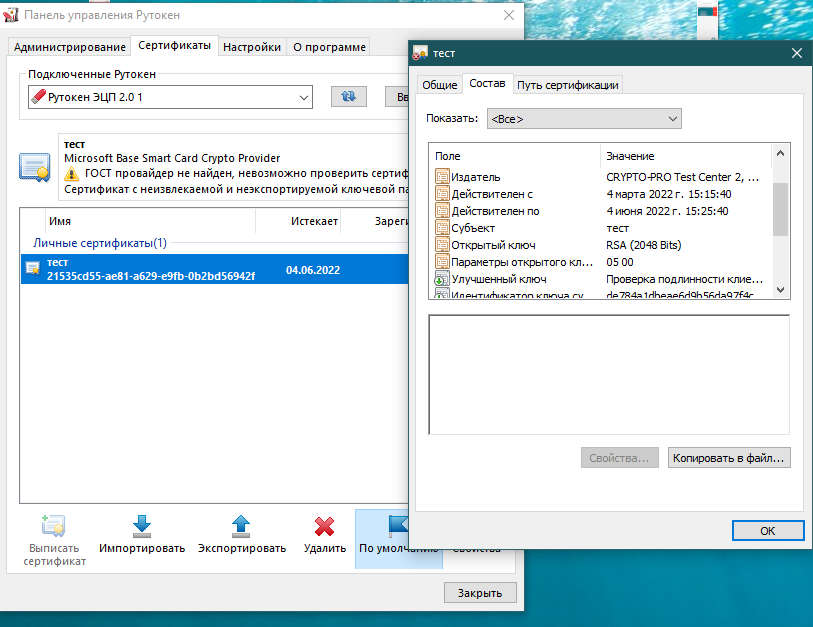The width and height of the screenshot is (813, 627).
Task: Open the Настройки tab
Action: [252, 47]
